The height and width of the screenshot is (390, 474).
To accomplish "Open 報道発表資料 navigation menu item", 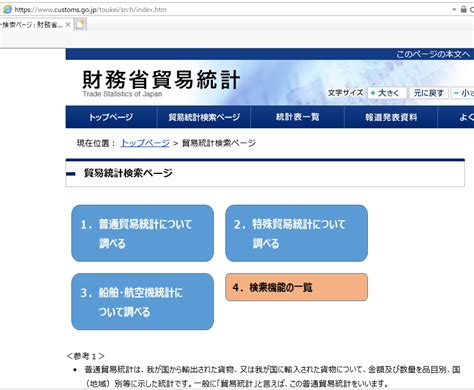I will point(391,117).
